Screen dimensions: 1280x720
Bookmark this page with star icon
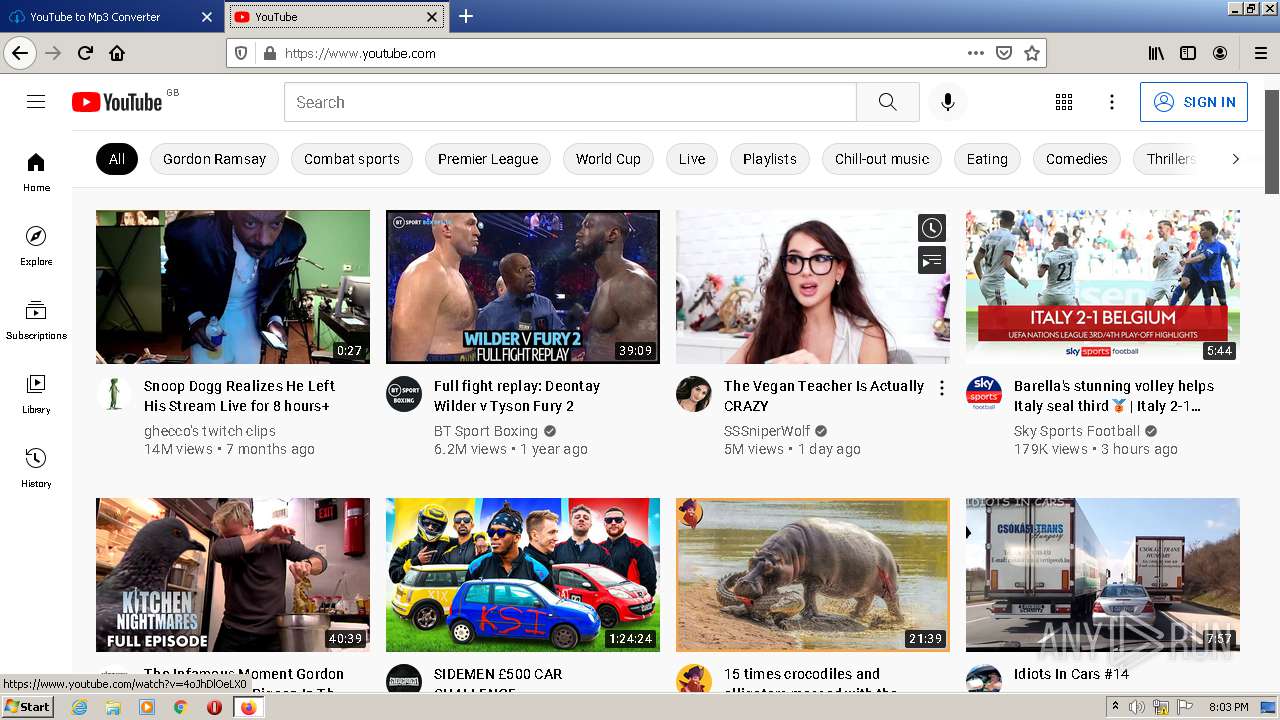pyautogui.click(x=1032, y=53)
